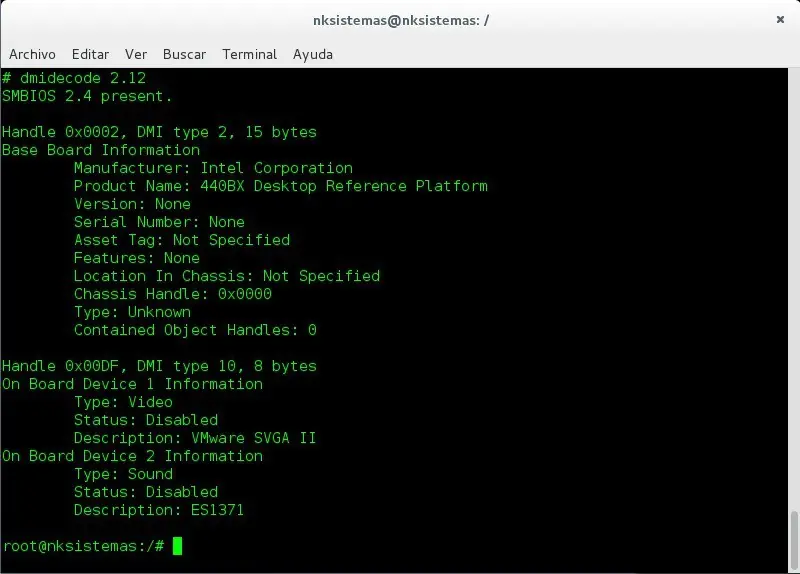Click 'Product Name: 440BX Desktop Reference Platform'
This screenshot has width=800, height=574.
(x=281, y=186)
